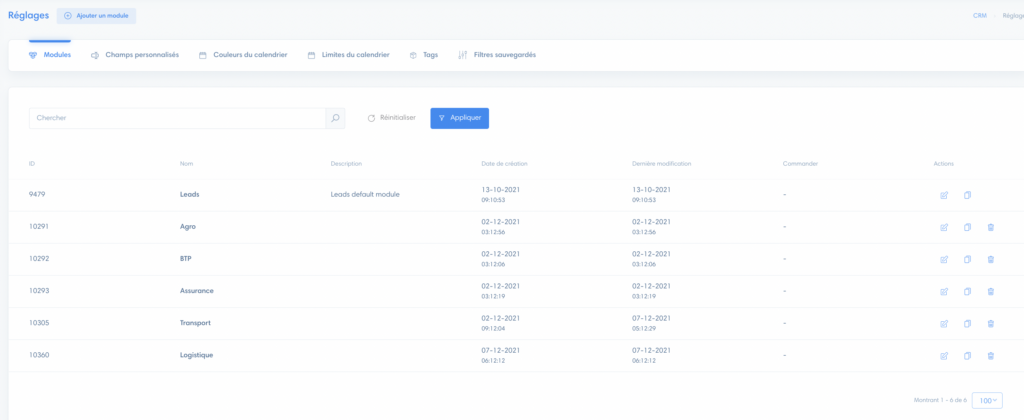
Task: Click the search magnifier icon
Action: pyautogui.click(x=335, y=118)
